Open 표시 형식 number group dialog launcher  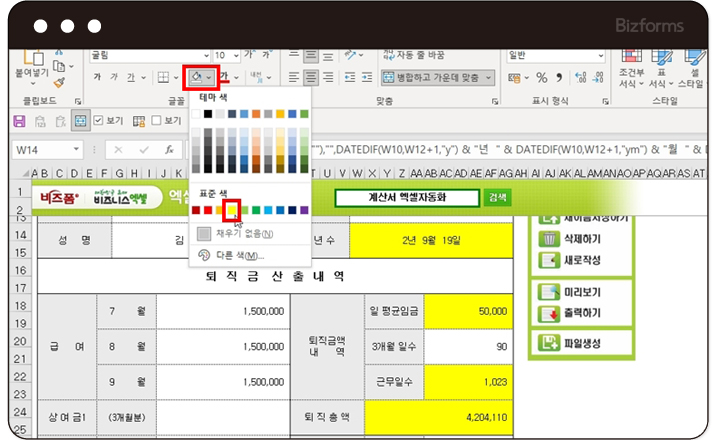pyautogui.click(x=605, y=101)
